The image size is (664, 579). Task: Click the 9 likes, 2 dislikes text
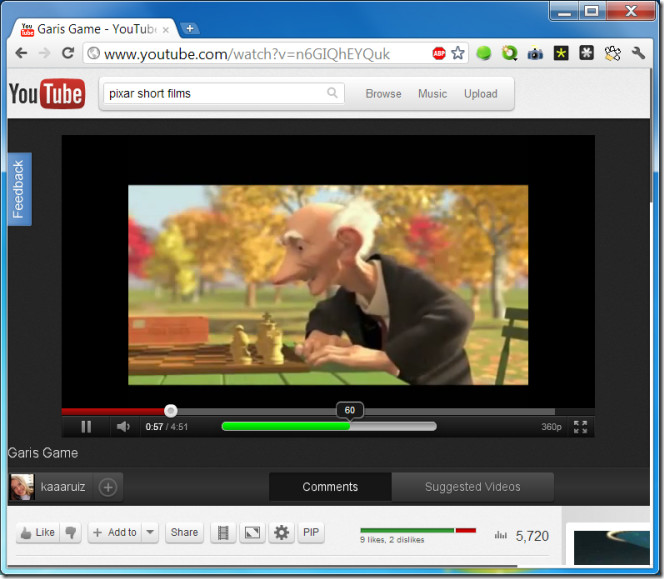pos(392,540)
